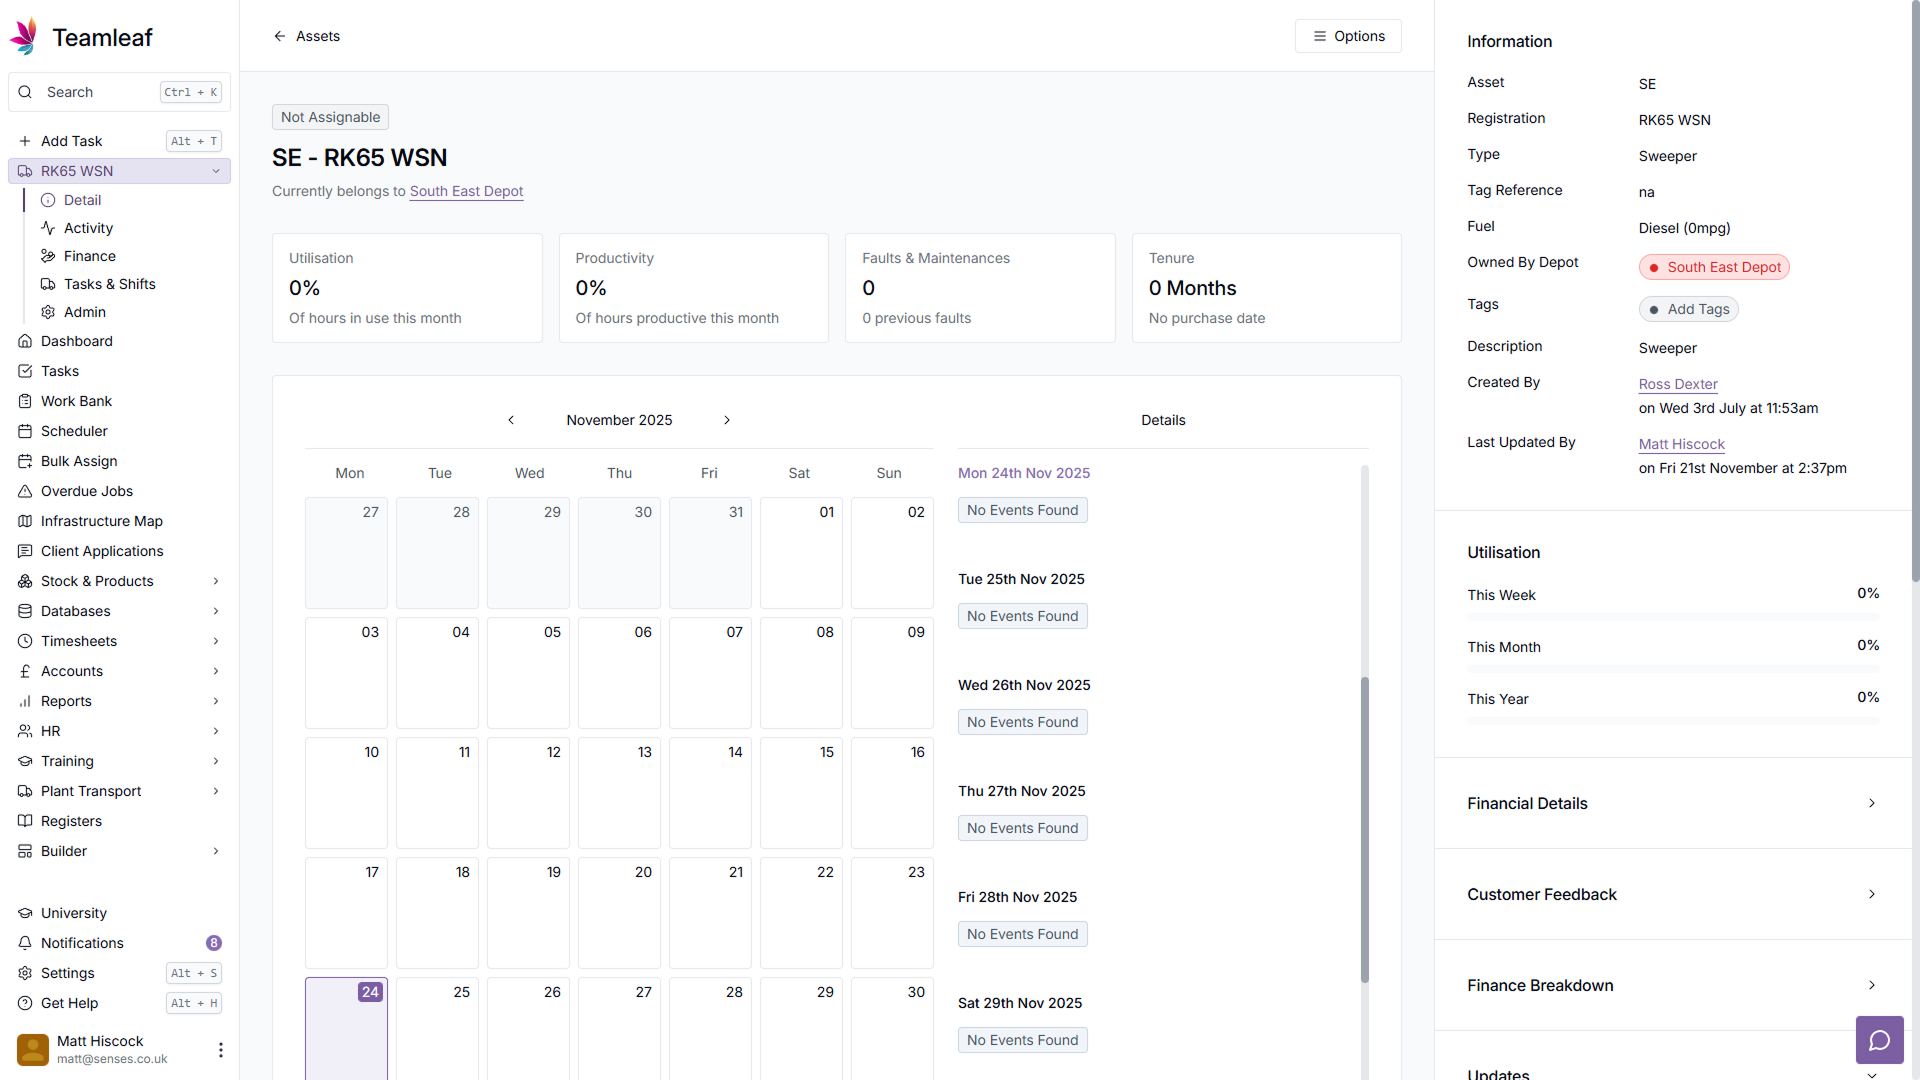This screenshot has width=1920, height=1080.
Task: Click the Options button
Action: [x=1348, y=36]
